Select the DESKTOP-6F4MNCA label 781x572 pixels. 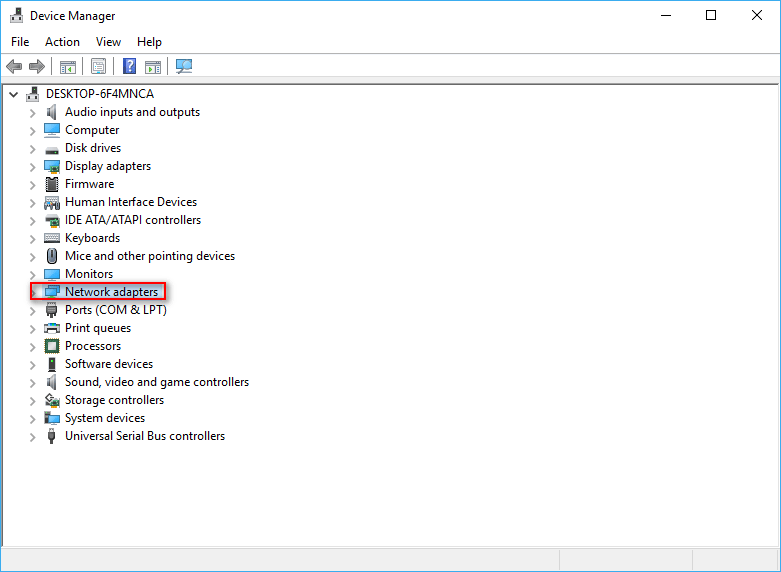coord(100,94)
